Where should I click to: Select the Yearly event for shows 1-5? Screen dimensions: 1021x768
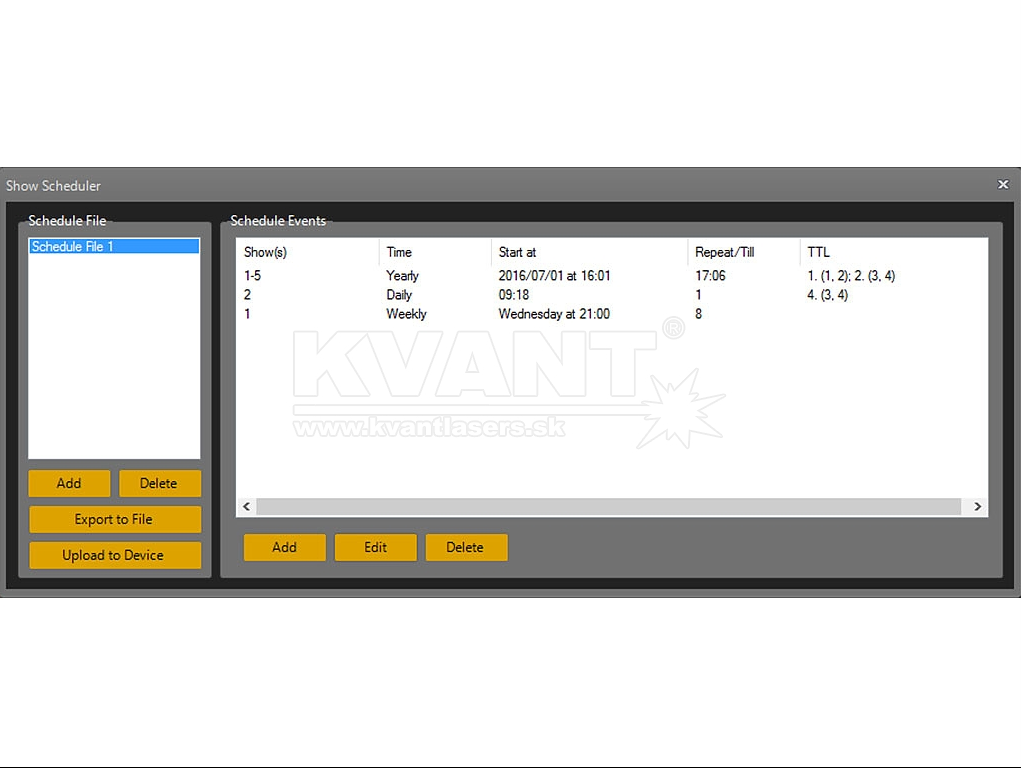click(x=402, y=275)
